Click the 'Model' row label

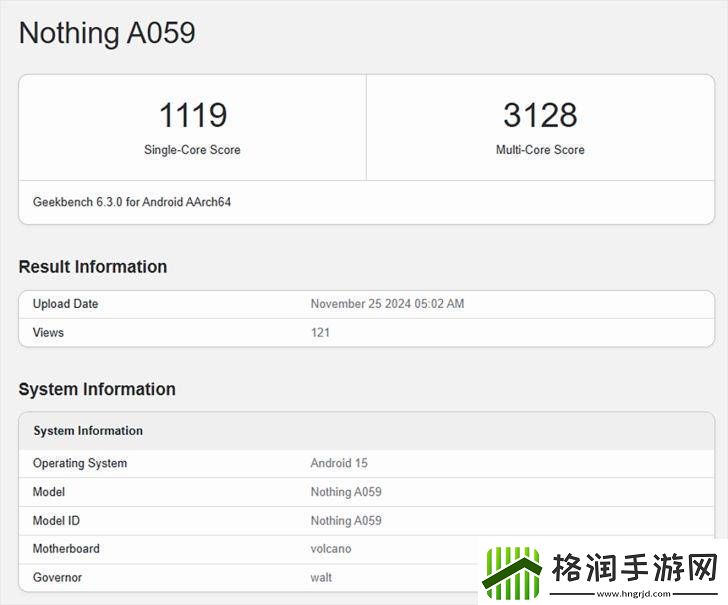coord(49,492)
